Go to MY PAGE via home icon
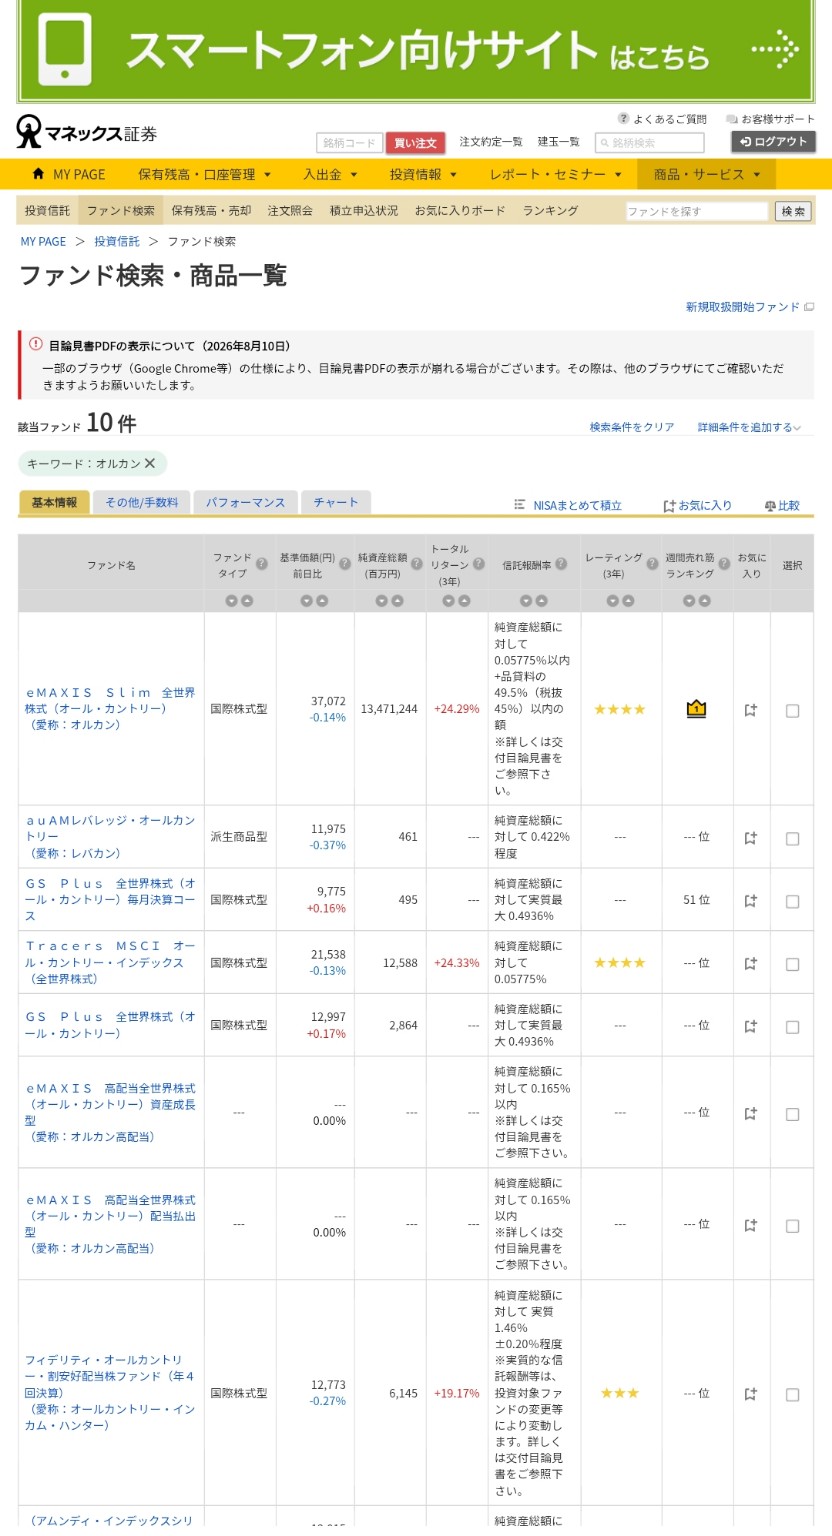The width and height of the screenshot is (832, 1536). point(68,174)
